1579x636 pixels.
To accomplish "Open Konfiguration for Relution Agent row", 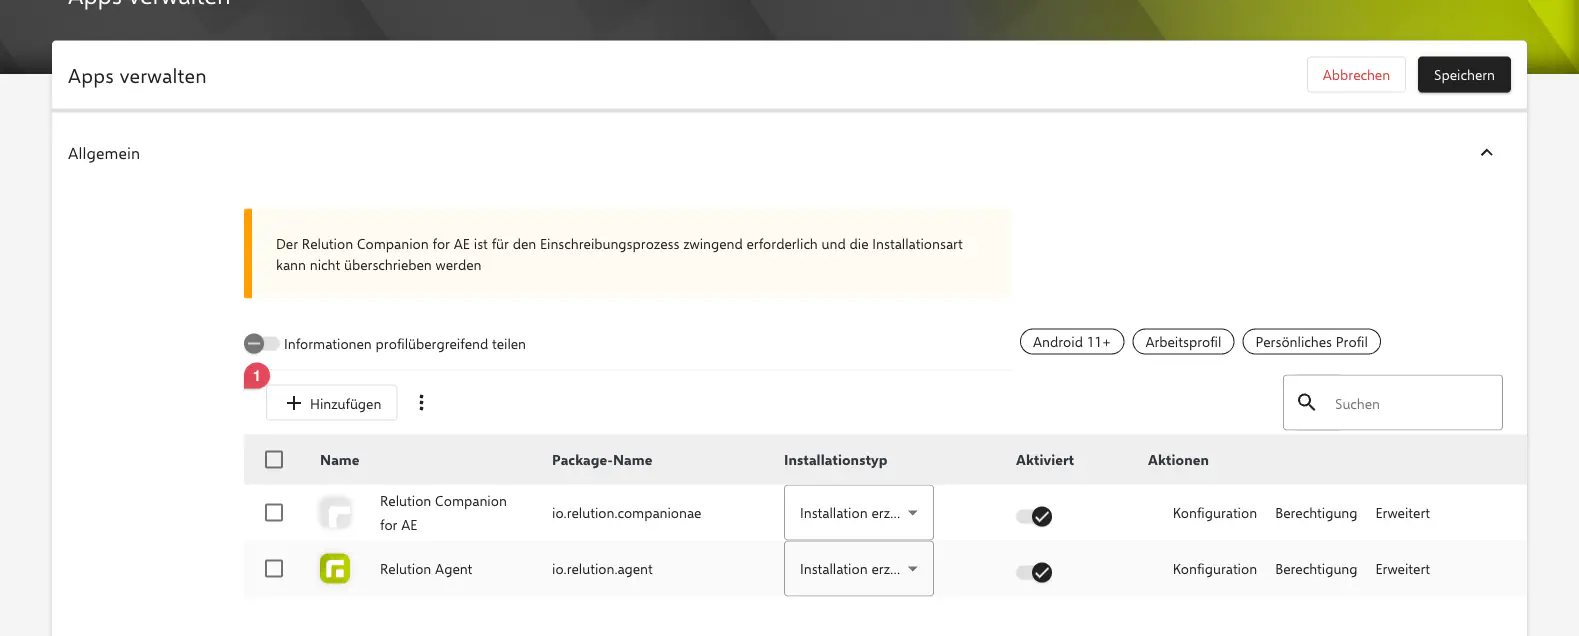I will pos(1214,569).
